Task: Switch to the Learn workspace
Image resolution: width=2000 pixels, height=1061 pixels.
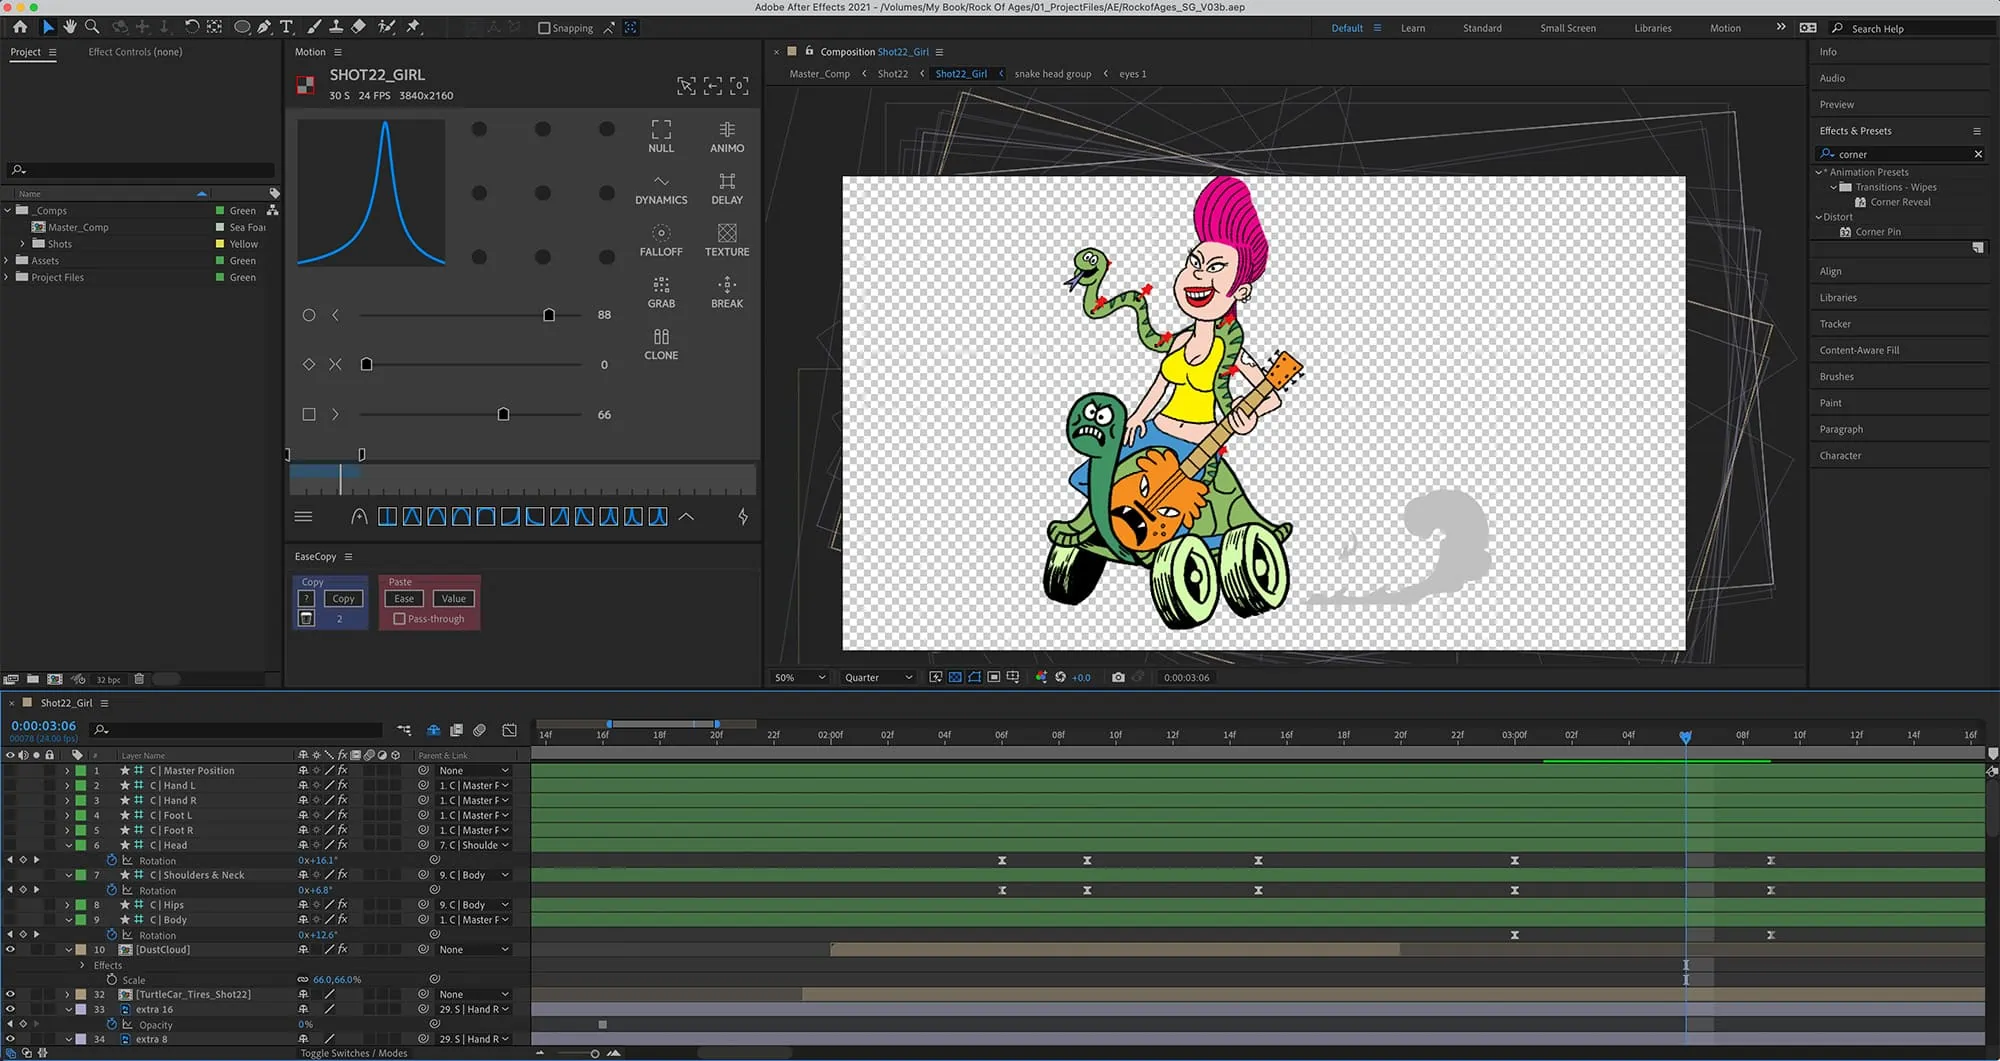Action: click(x=1413, y=28)
